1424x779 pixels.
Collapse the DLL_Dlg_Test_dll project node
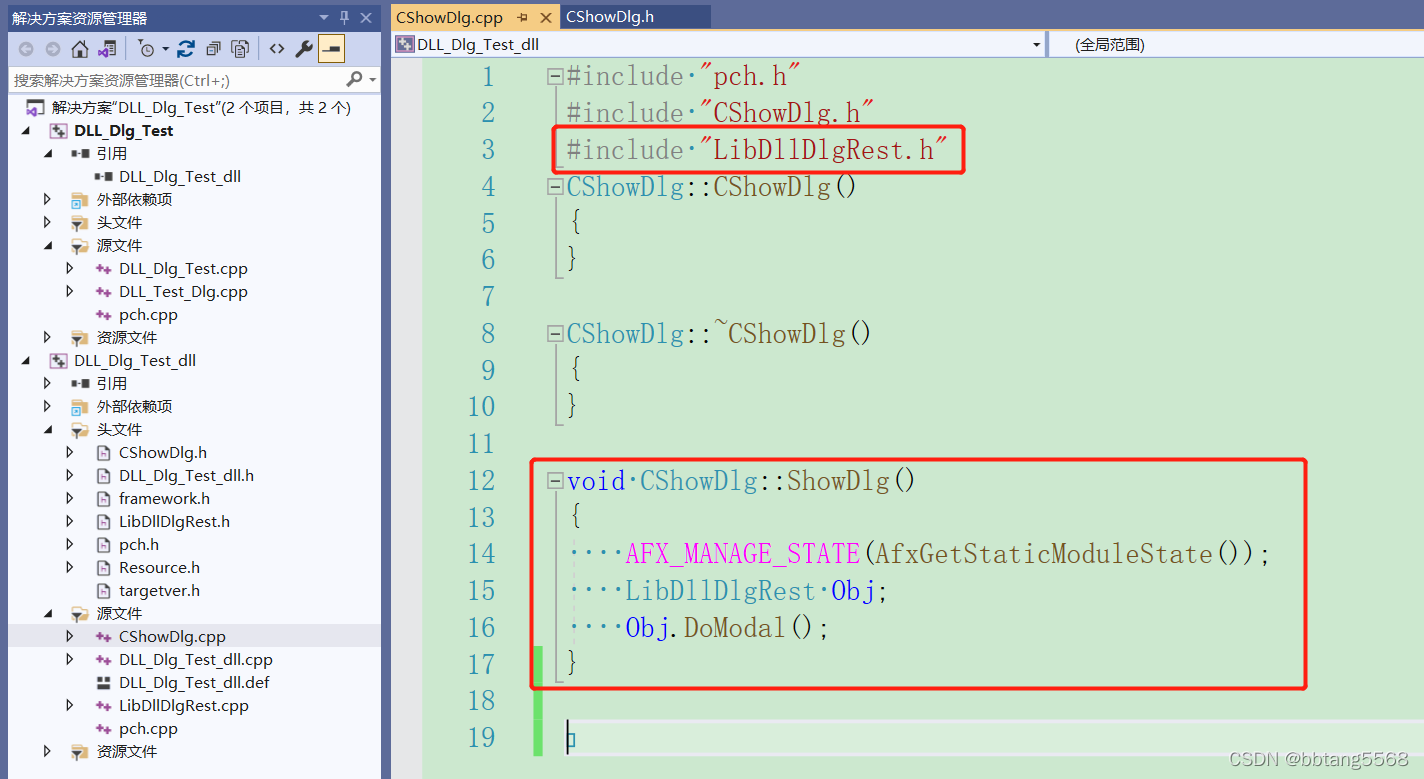click(27, 361)
